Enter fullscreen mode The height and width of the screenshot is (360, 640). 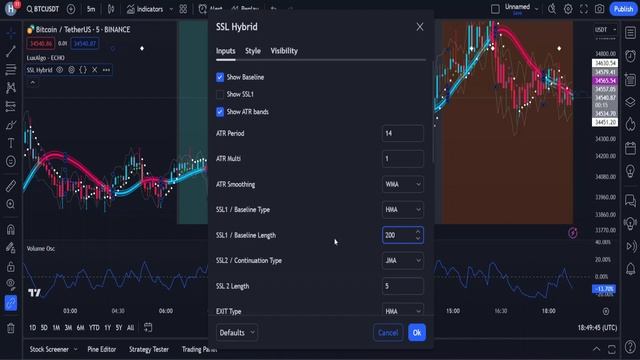tap(584, 9)
